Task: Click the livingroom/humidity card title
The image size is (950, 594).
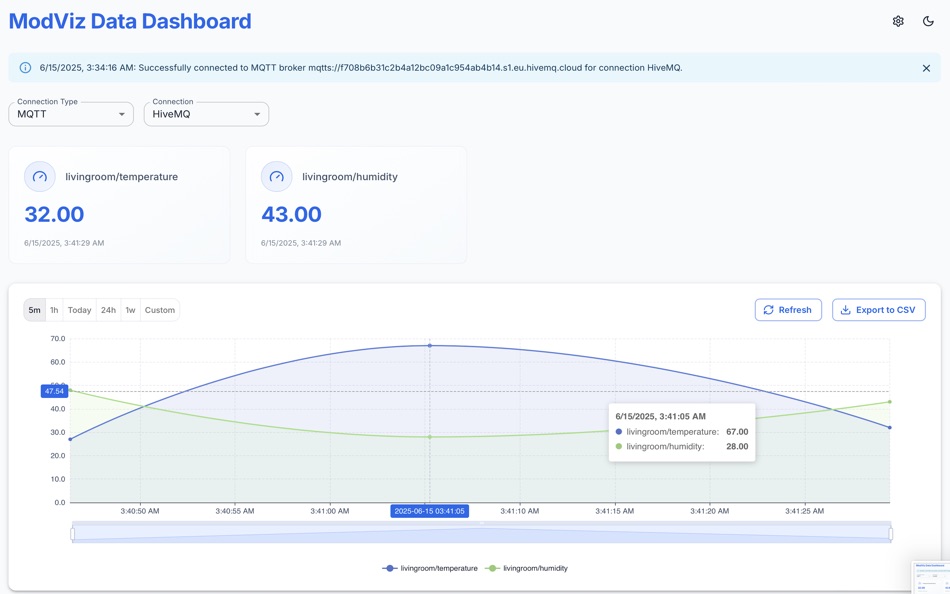Action: coord(350,177)
